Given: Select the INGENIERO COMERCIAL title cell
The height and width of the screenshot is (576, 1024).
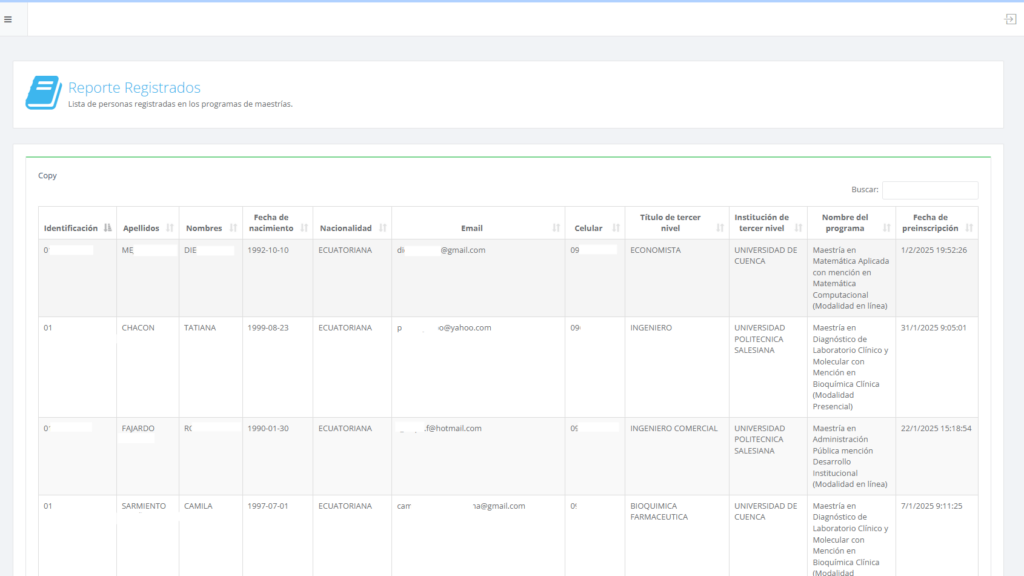Looking at the screenshot, I should pyautogui.click(x=673, y=428).
